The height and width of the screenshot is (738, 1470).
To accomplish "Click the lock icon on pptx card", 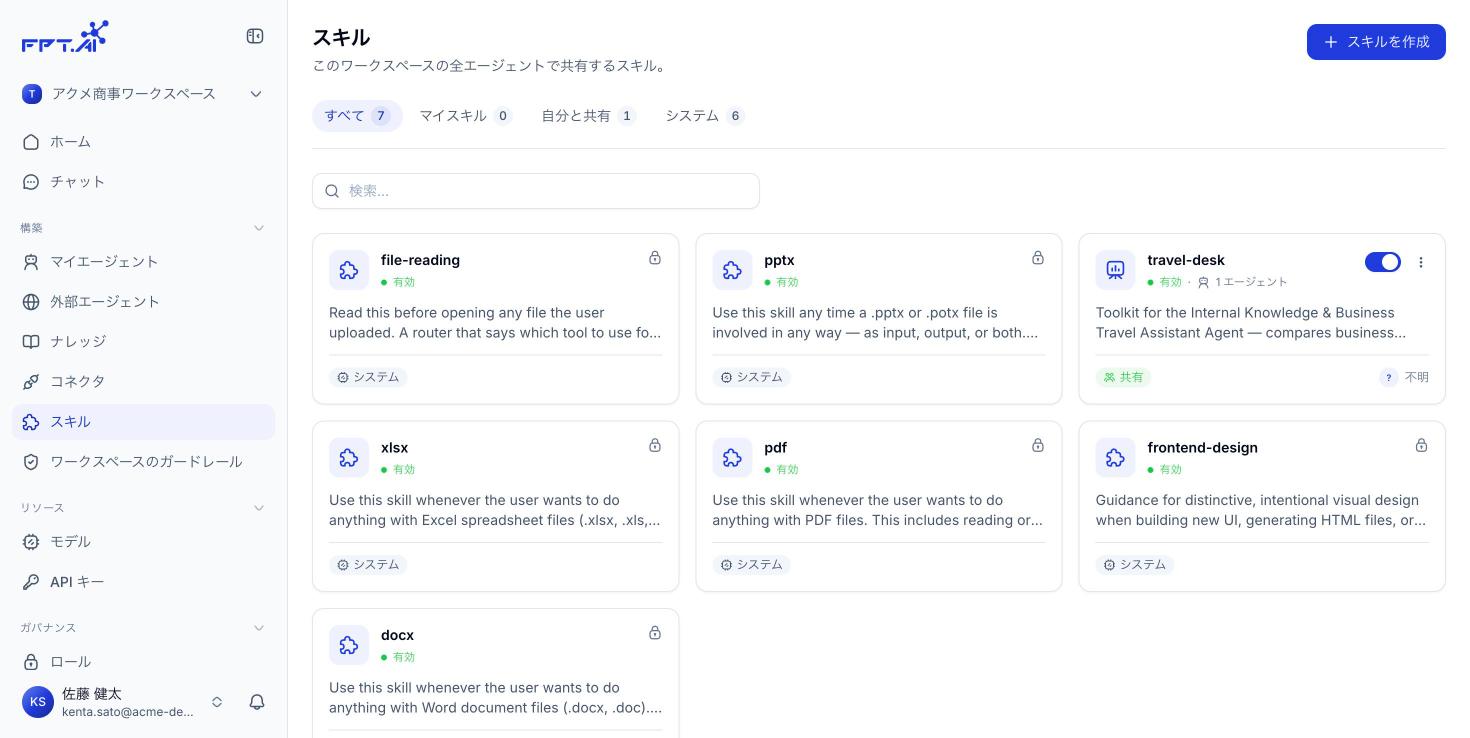I will tap(1038, 258).
